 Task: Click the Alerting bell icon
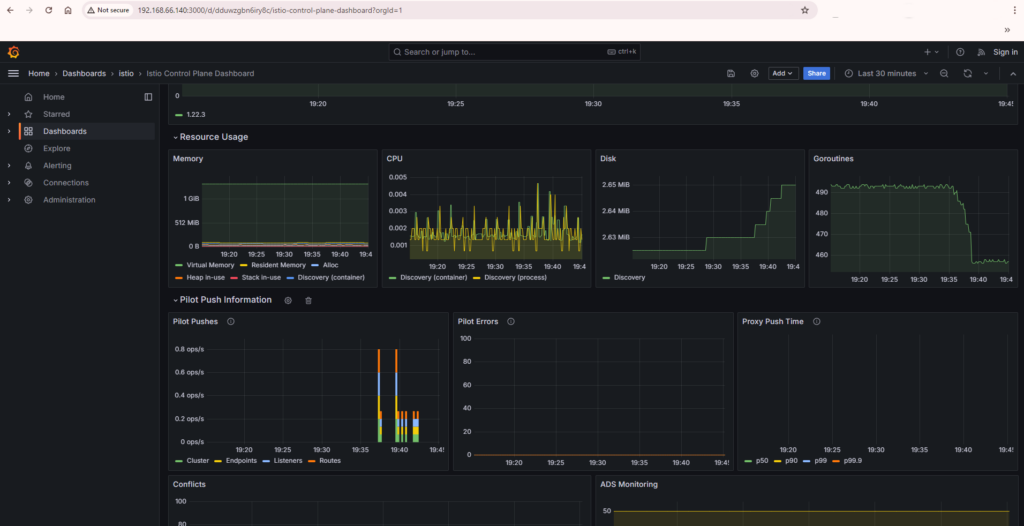pos(28,165)
